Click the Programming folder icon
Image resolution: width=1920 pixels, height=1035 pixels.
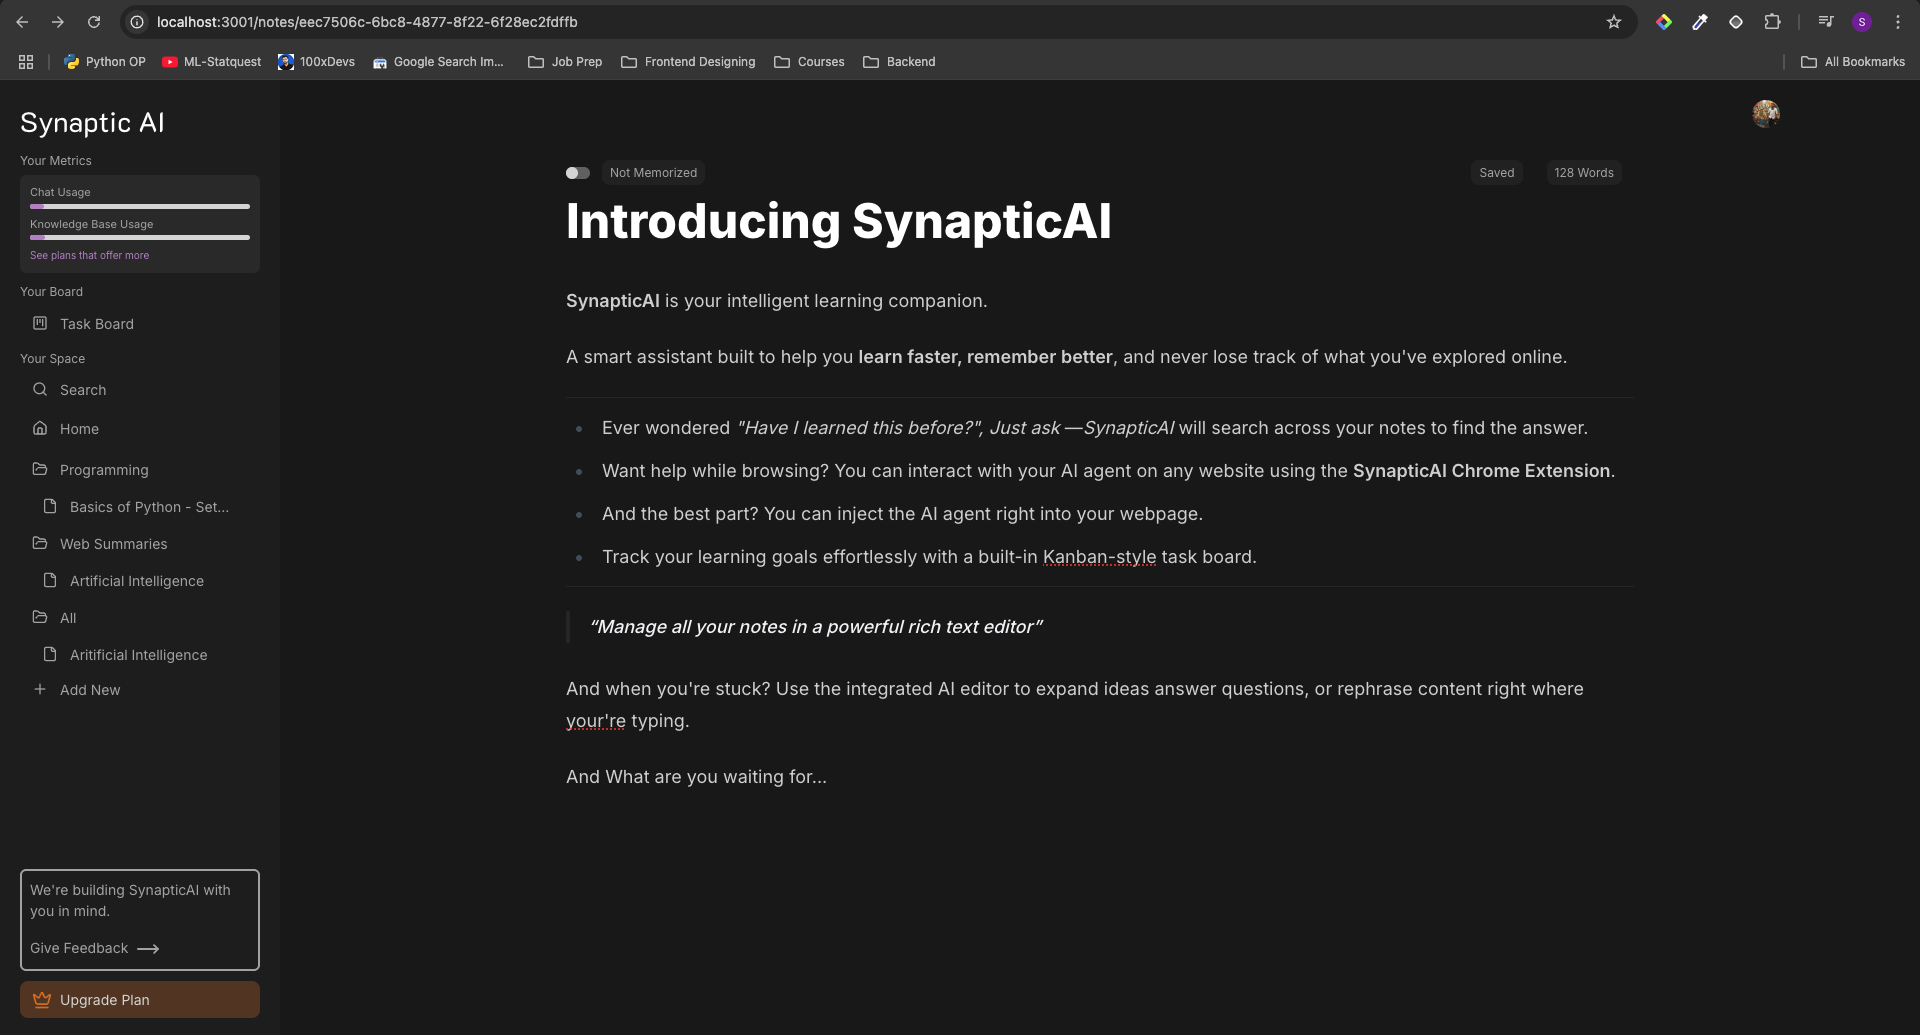[x=40, y=469]
